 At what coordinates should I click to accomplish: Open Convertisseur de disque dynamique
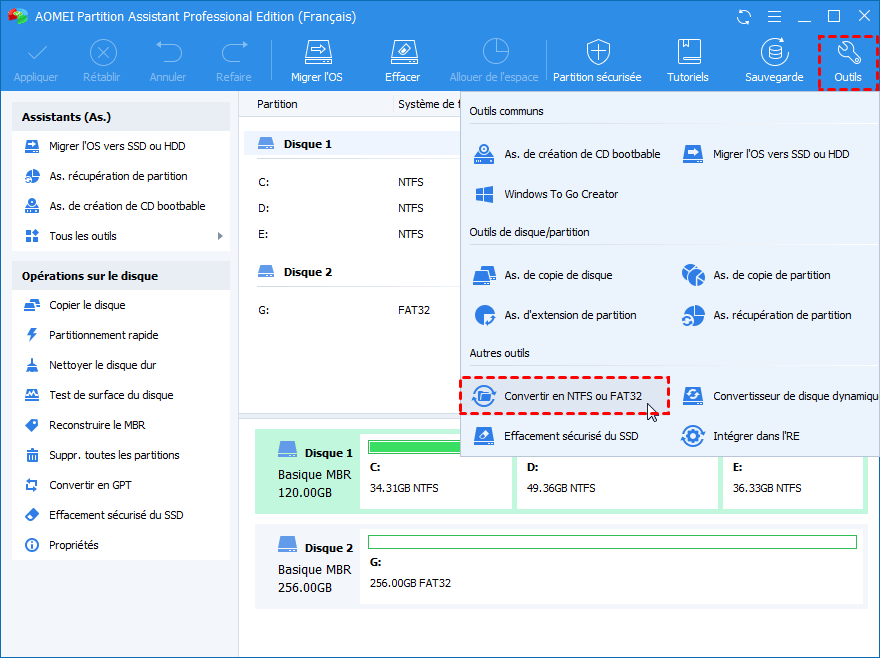point(780,396)
